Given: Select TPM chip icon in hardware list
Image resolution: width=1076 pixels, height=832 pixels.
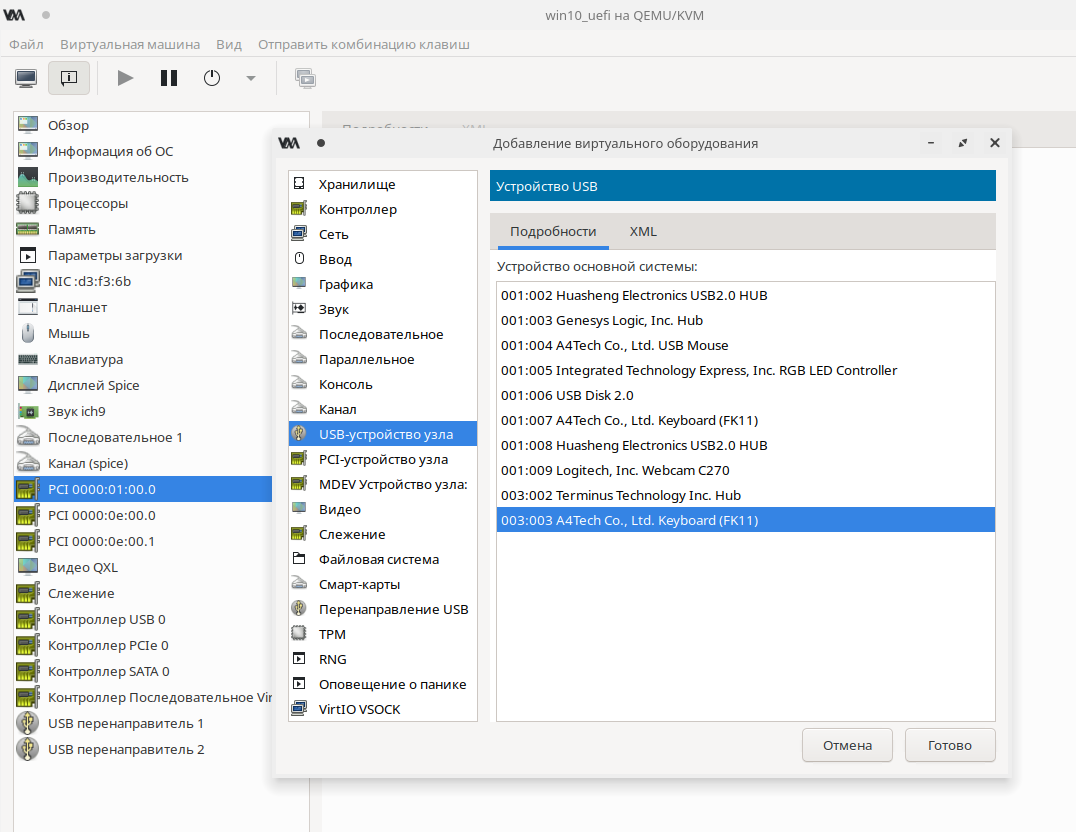Looking at the screenshot, I should click(298, 634).
